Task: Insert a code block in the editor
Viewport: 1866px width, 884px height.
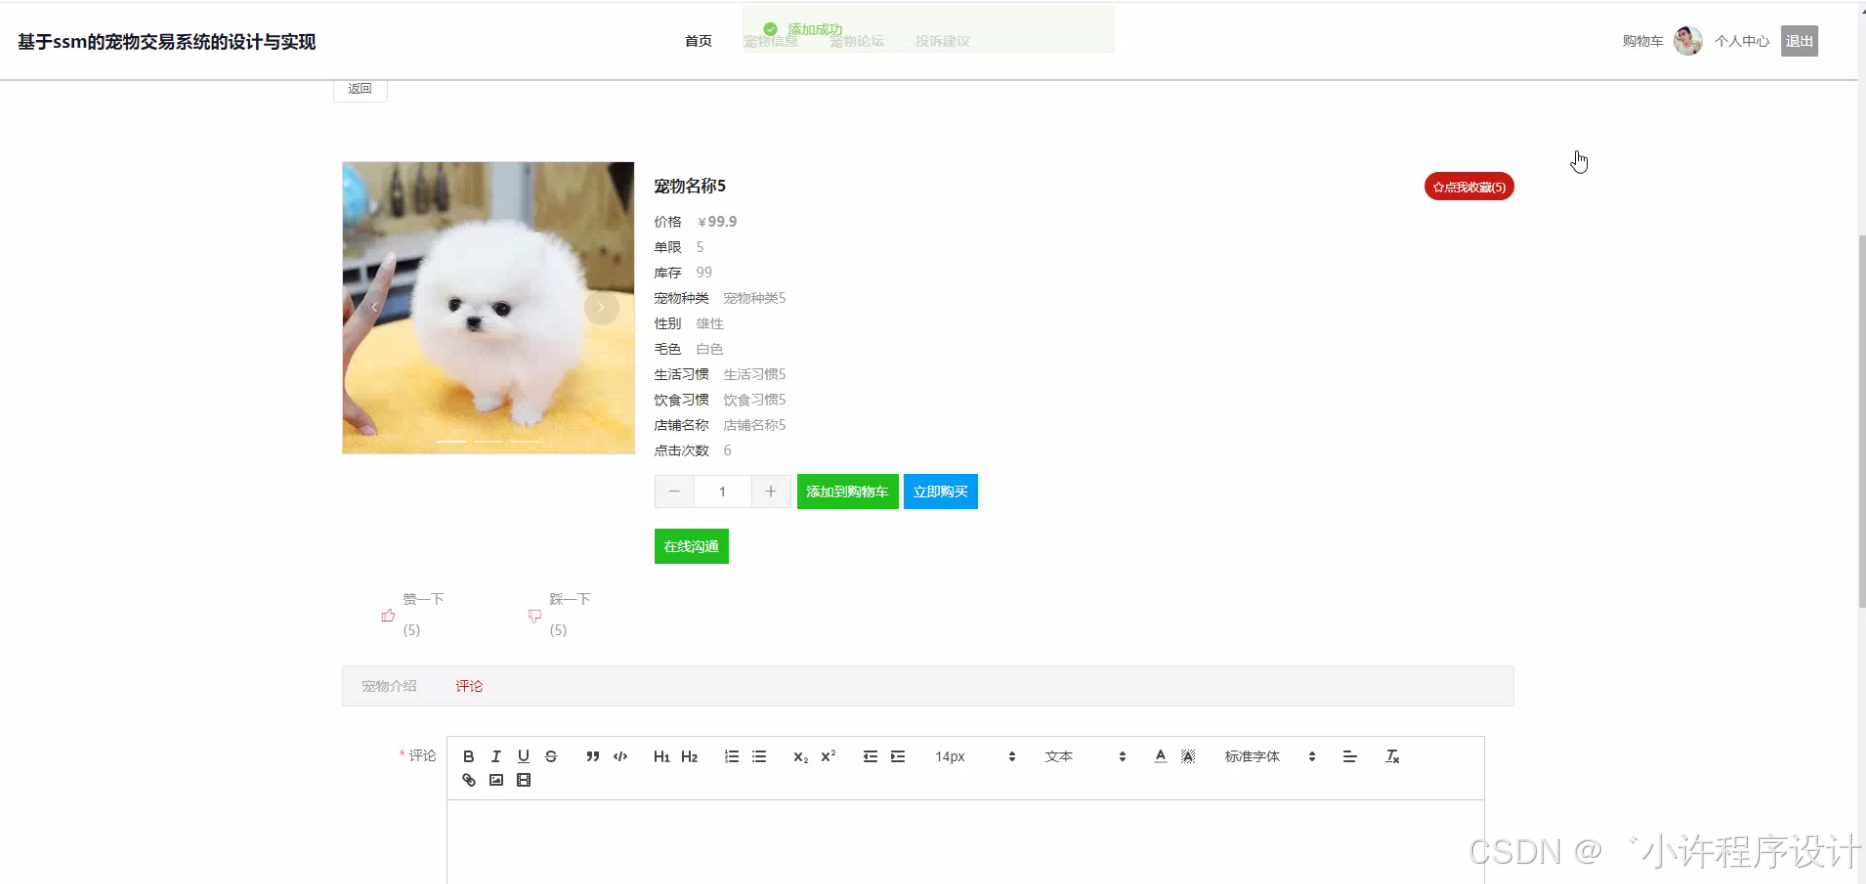Action: [620, 757]
